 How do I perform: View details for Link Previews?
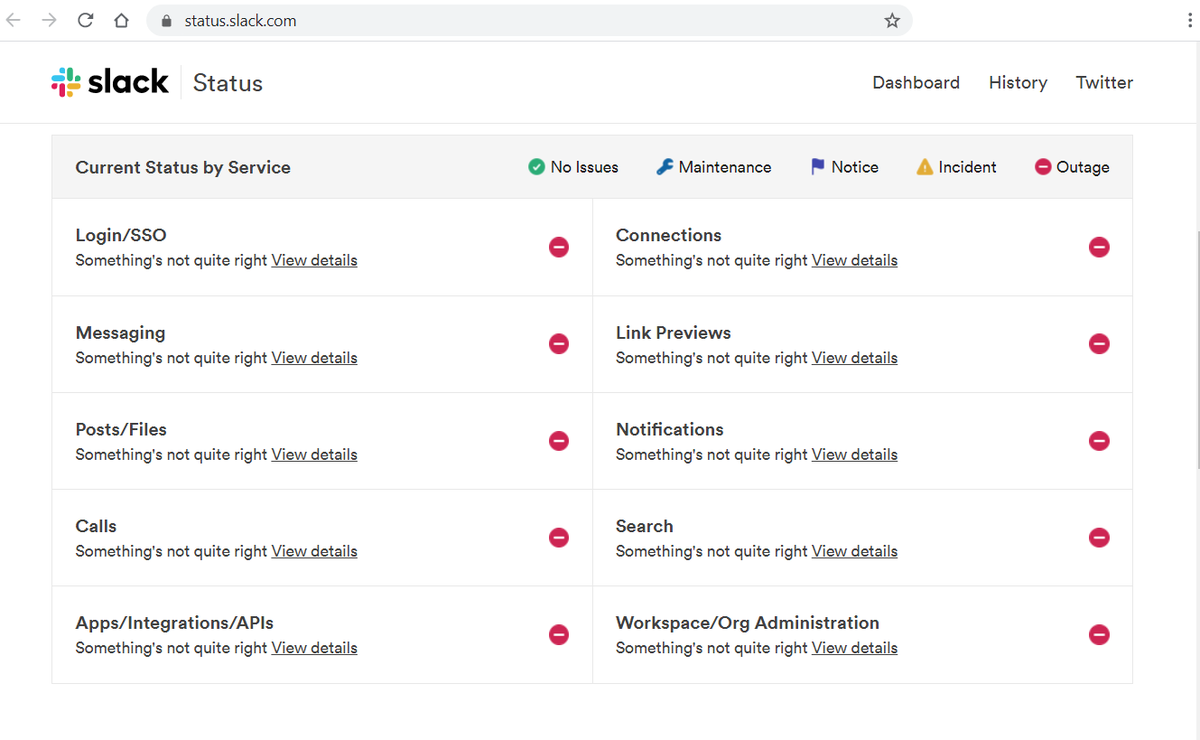coord(854,357)
